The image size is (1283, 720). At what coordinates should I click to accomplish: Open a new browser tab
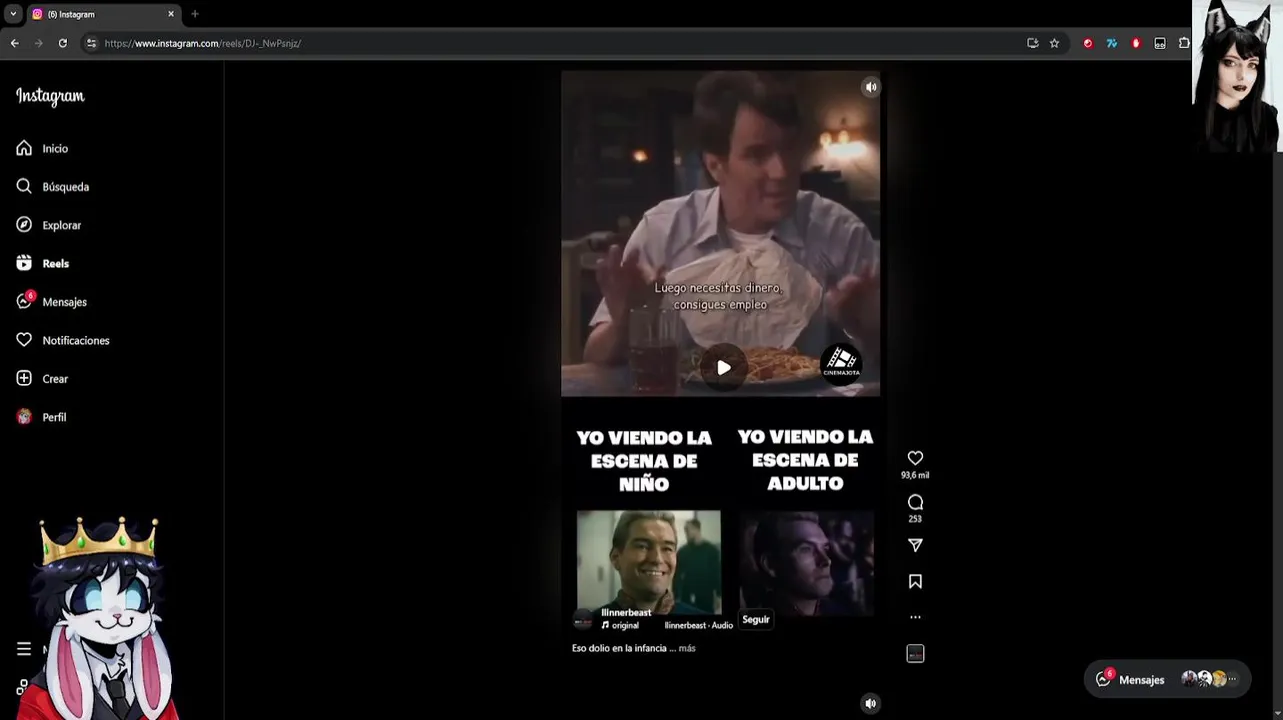195,14
